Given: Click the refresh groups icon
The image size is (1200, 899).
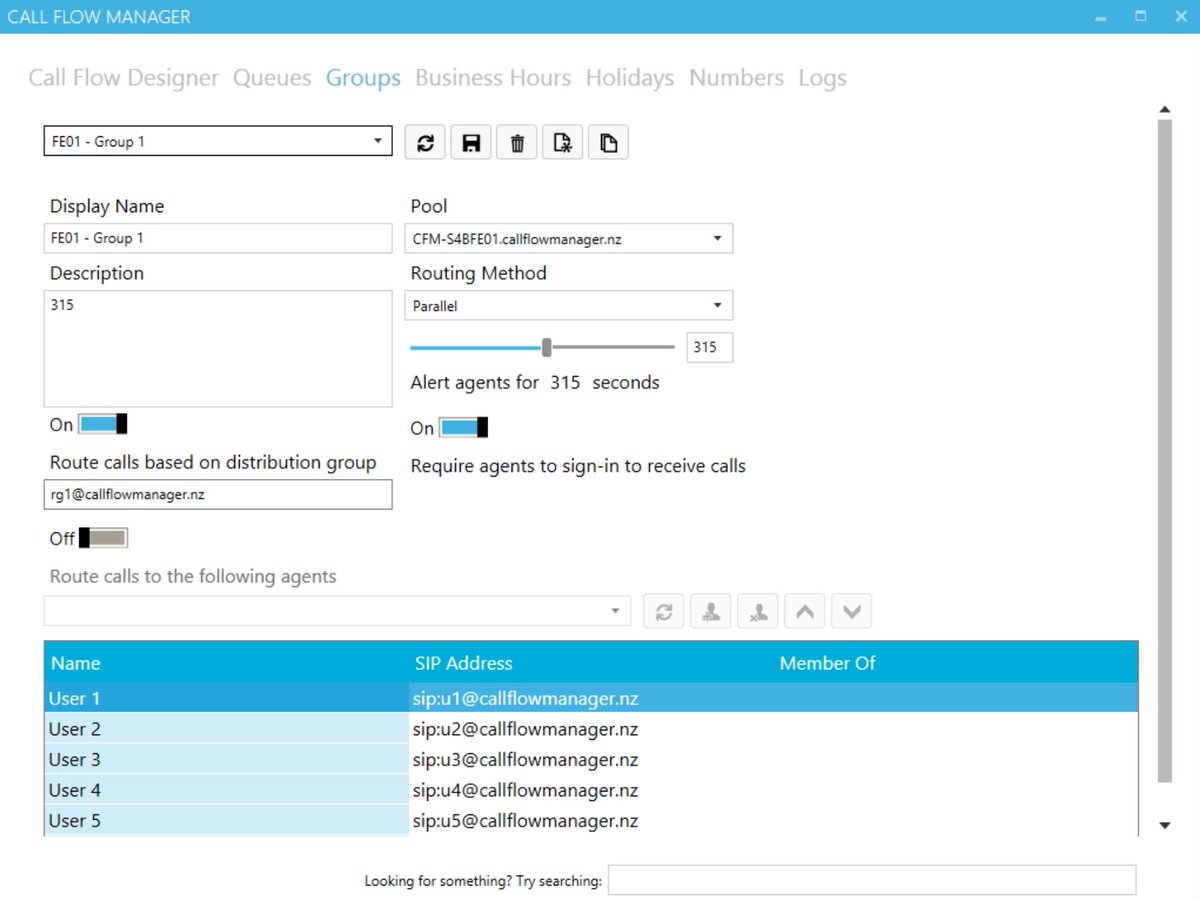Looking at the screenshot, I should [x=425, y=142].
